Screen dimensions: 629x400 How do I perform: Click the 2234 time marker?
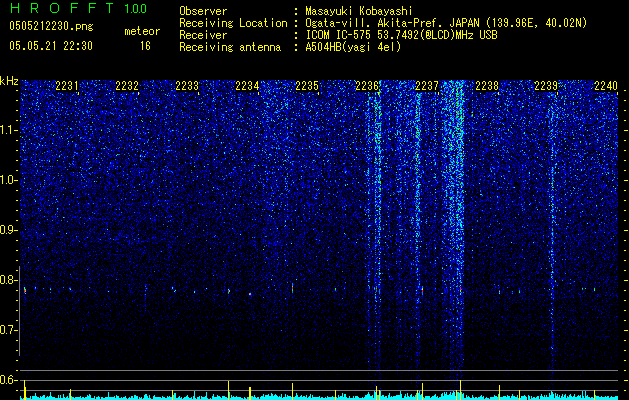pos(247,85)
